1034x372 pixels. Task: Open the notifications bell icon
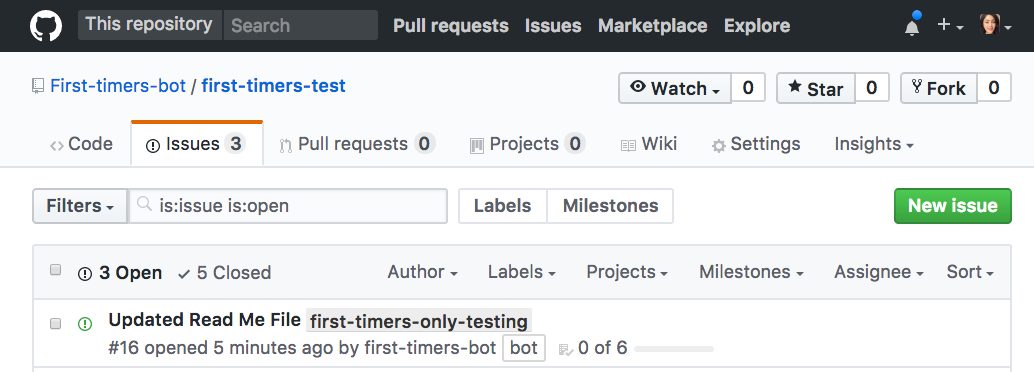click(x=912, y=26)
